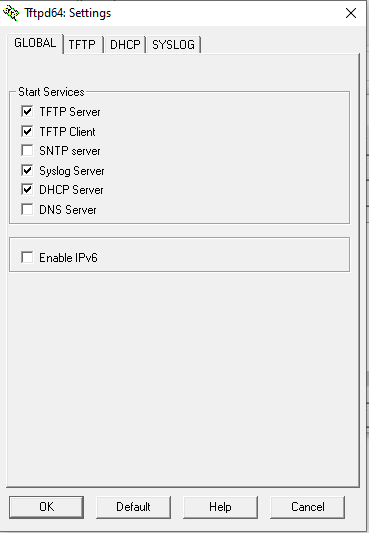The image size is (369, 533).
Task: Open the SYSLOG settings tab
Action: pyautogui.click(x=173, y=45)
